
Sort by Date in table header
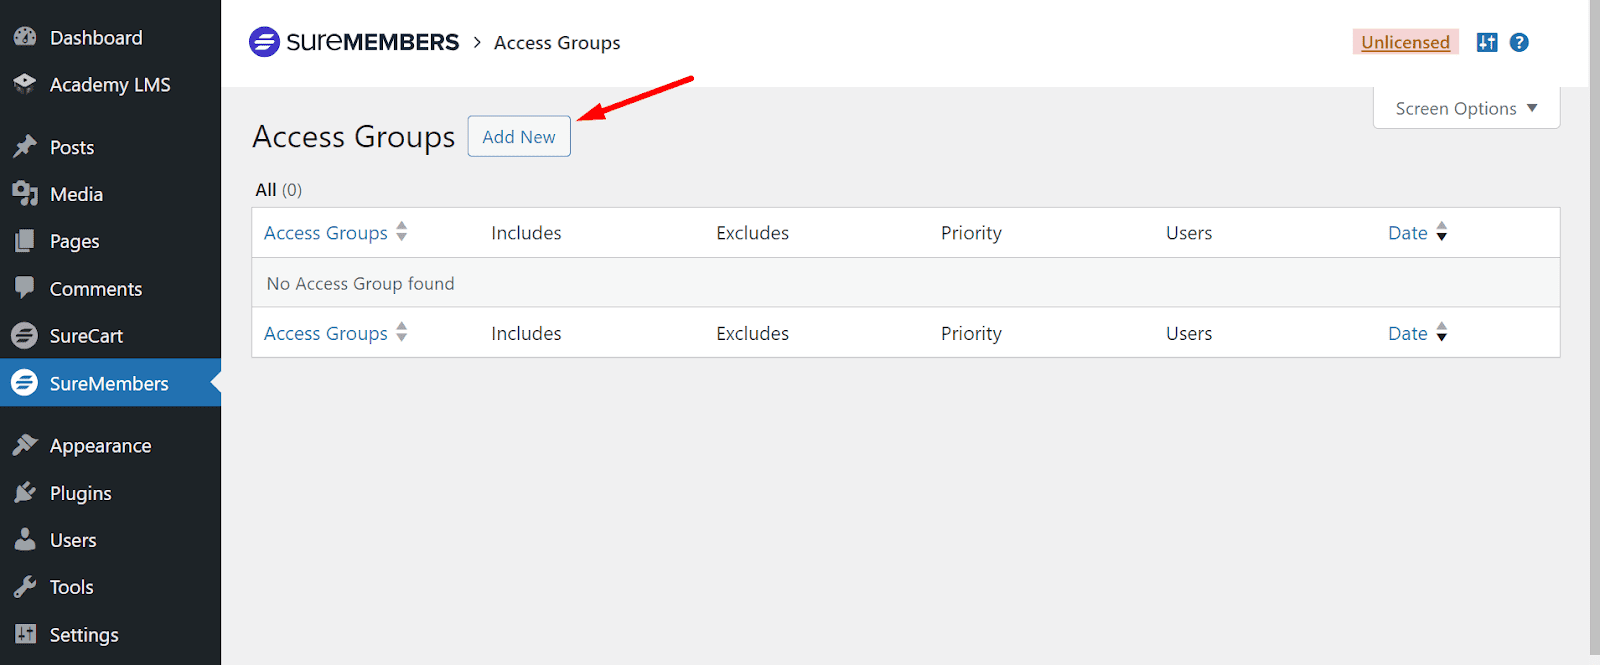[1407, 233]
